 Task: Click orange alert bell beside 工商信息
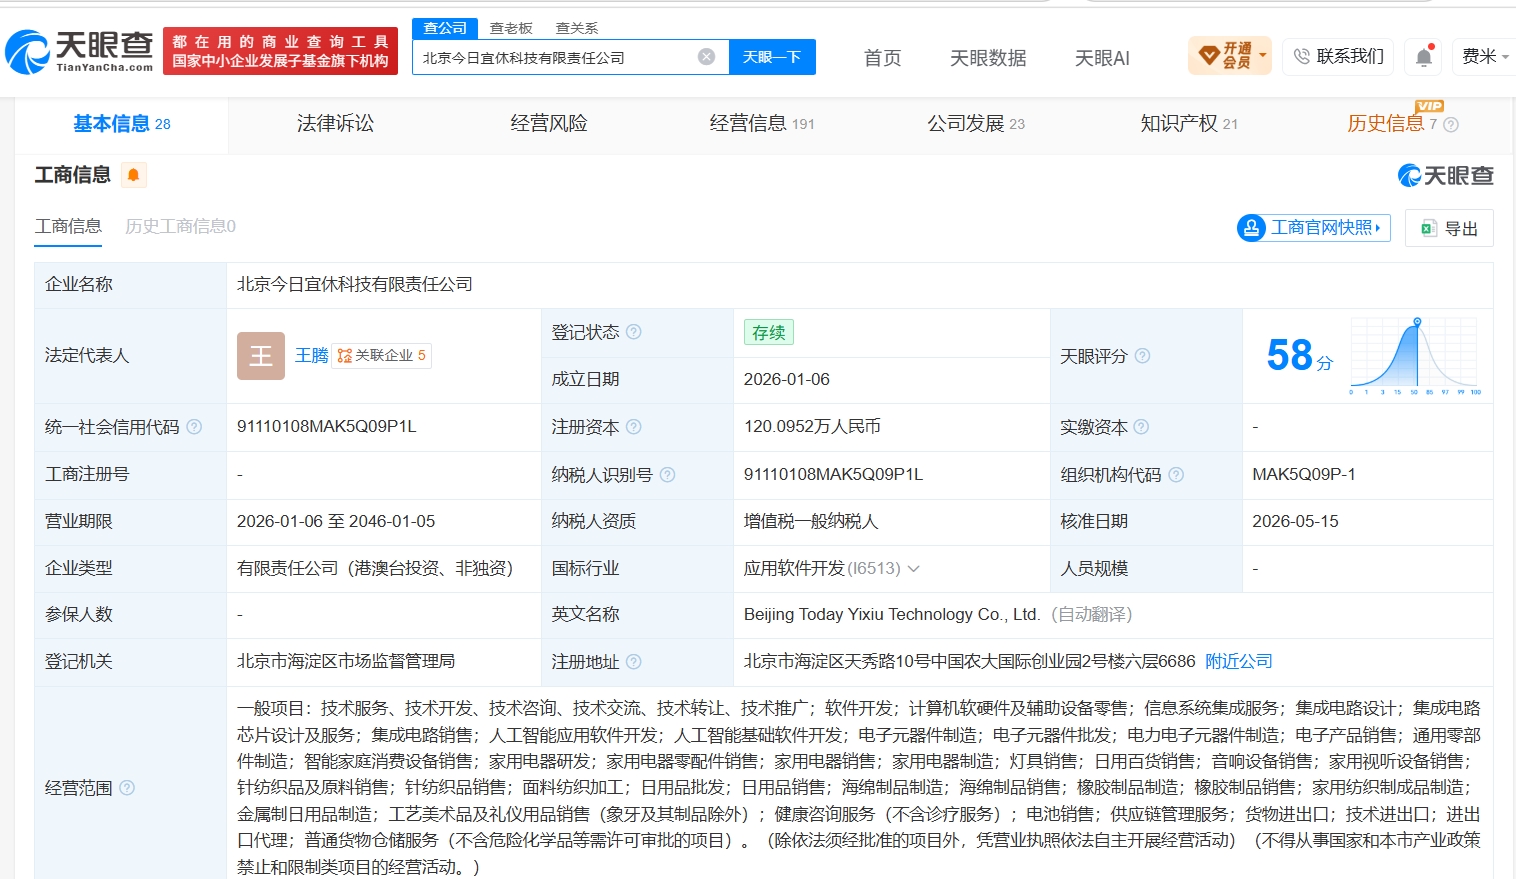tap(133, 175)
